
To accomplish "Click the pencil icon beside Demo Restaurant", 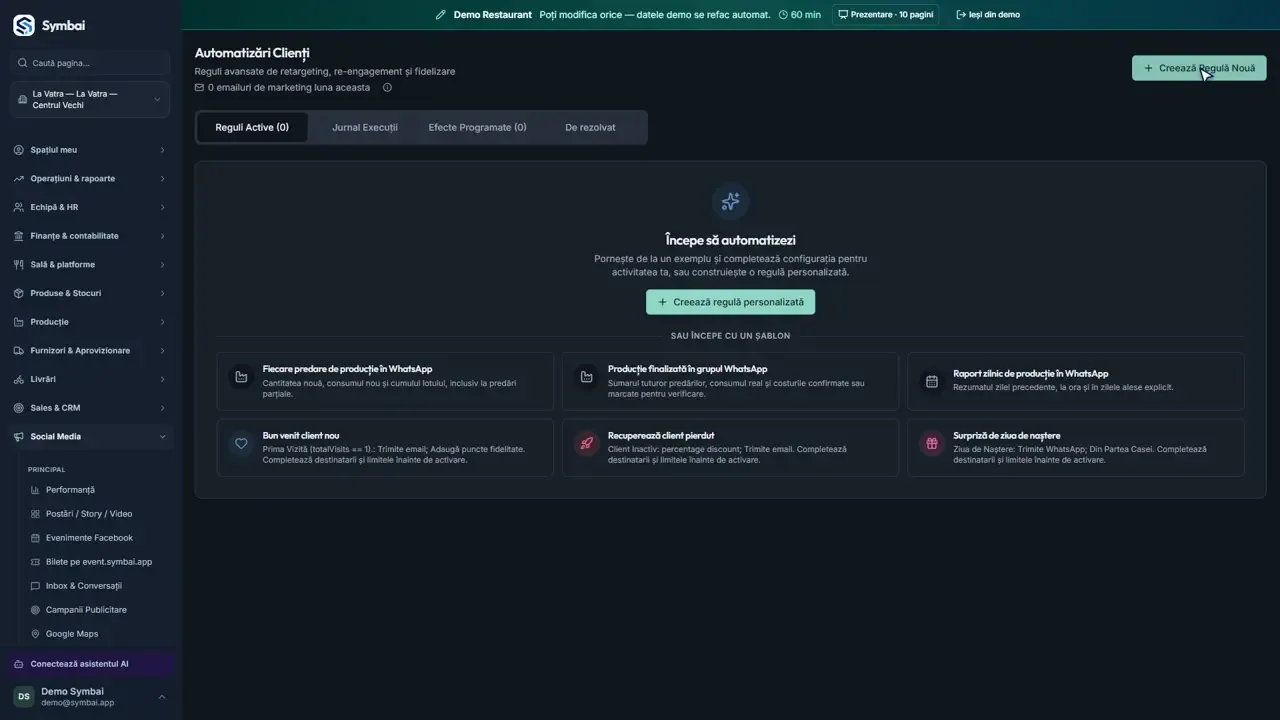I will (x=441, y=15).
